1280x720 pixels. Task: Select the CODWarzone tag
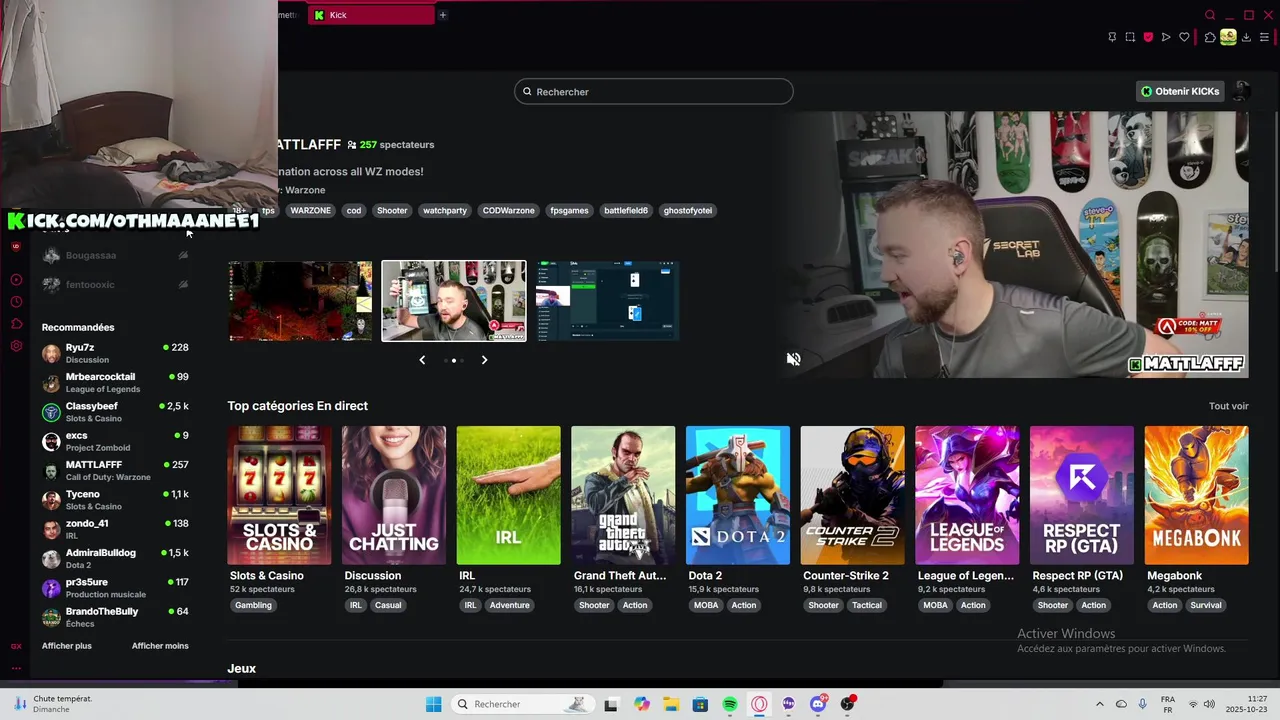[508, 211]
